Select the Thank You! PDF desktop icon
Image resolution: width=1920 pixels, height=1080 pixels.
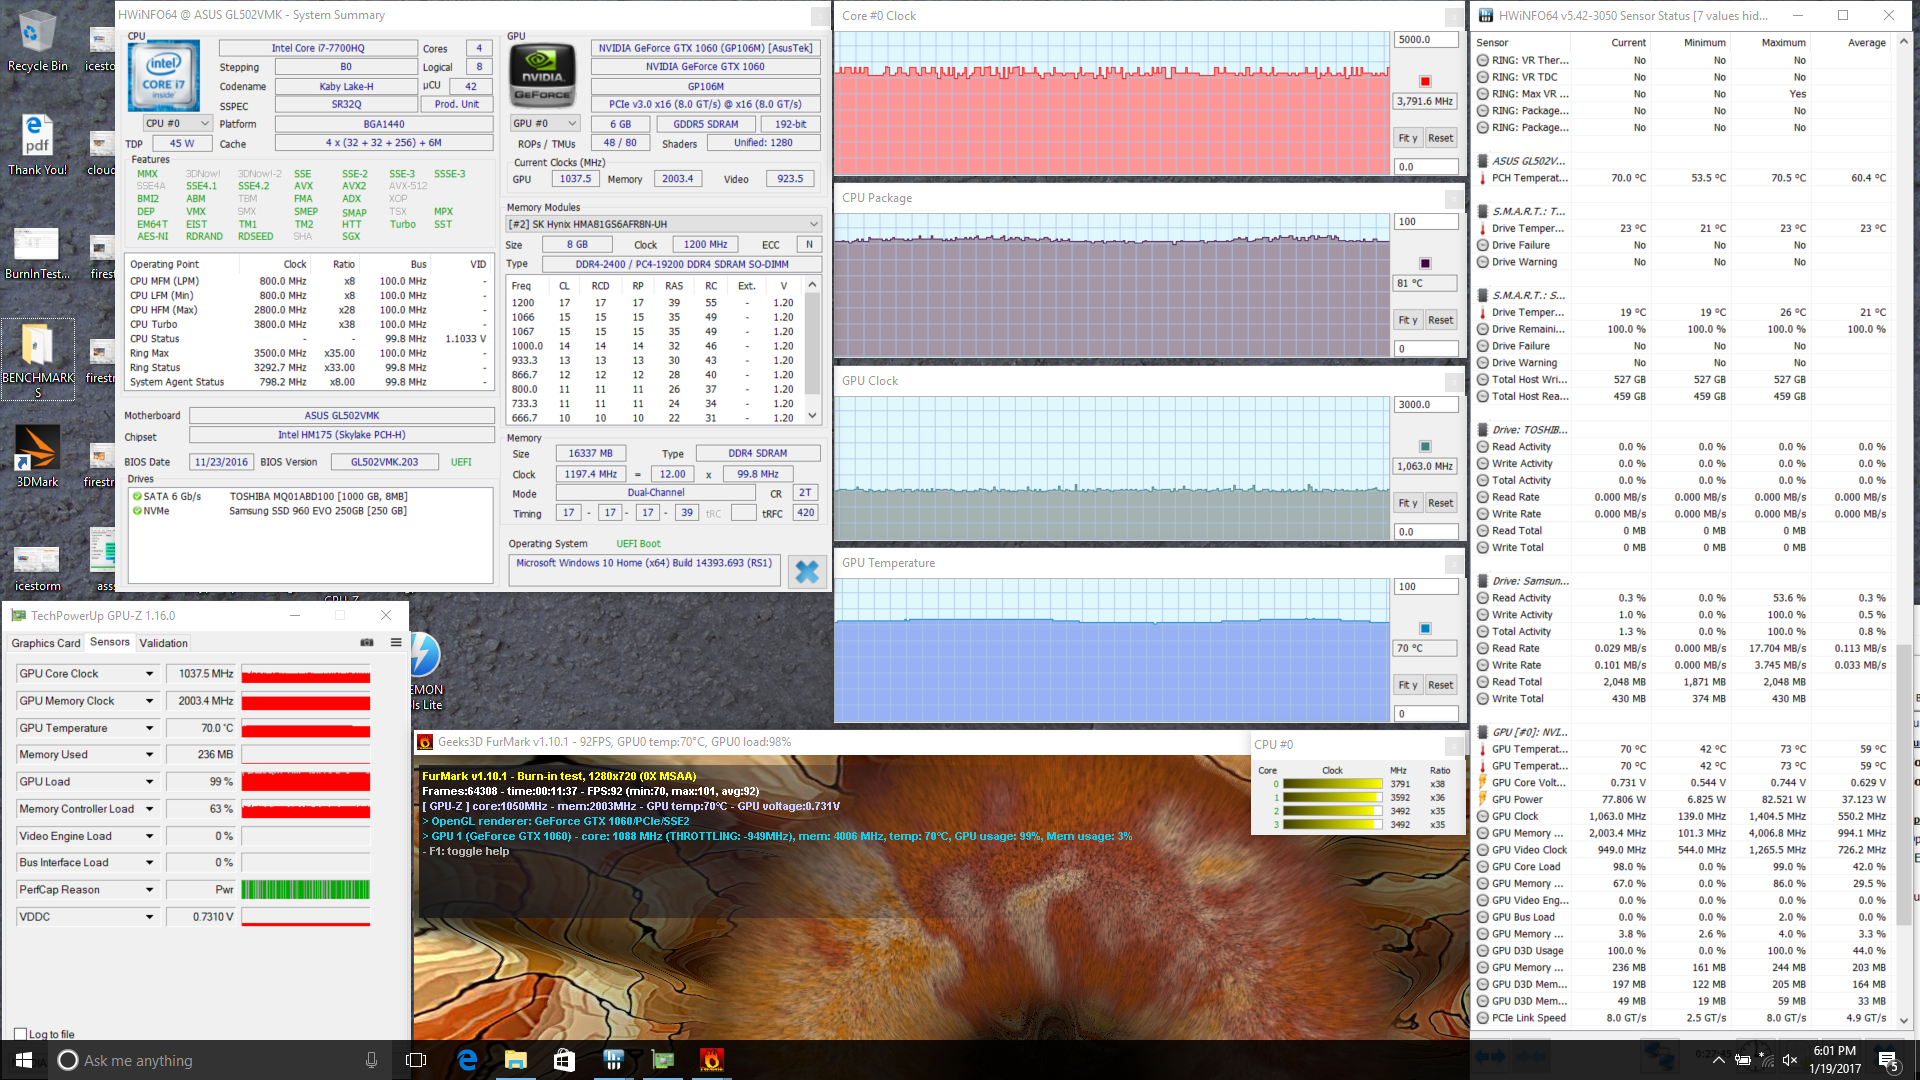[x=38, y=145]
